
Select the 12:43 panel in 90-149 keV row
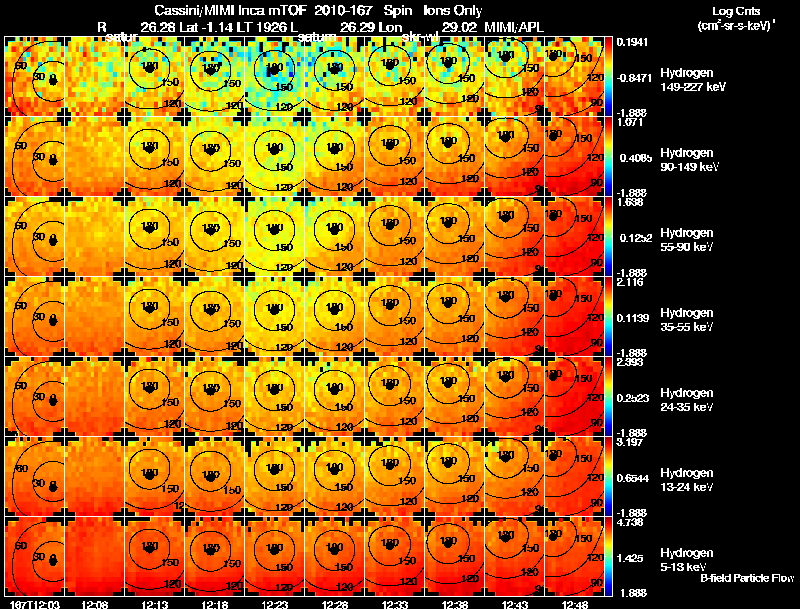pyautogui.click(x=515, y=157)
